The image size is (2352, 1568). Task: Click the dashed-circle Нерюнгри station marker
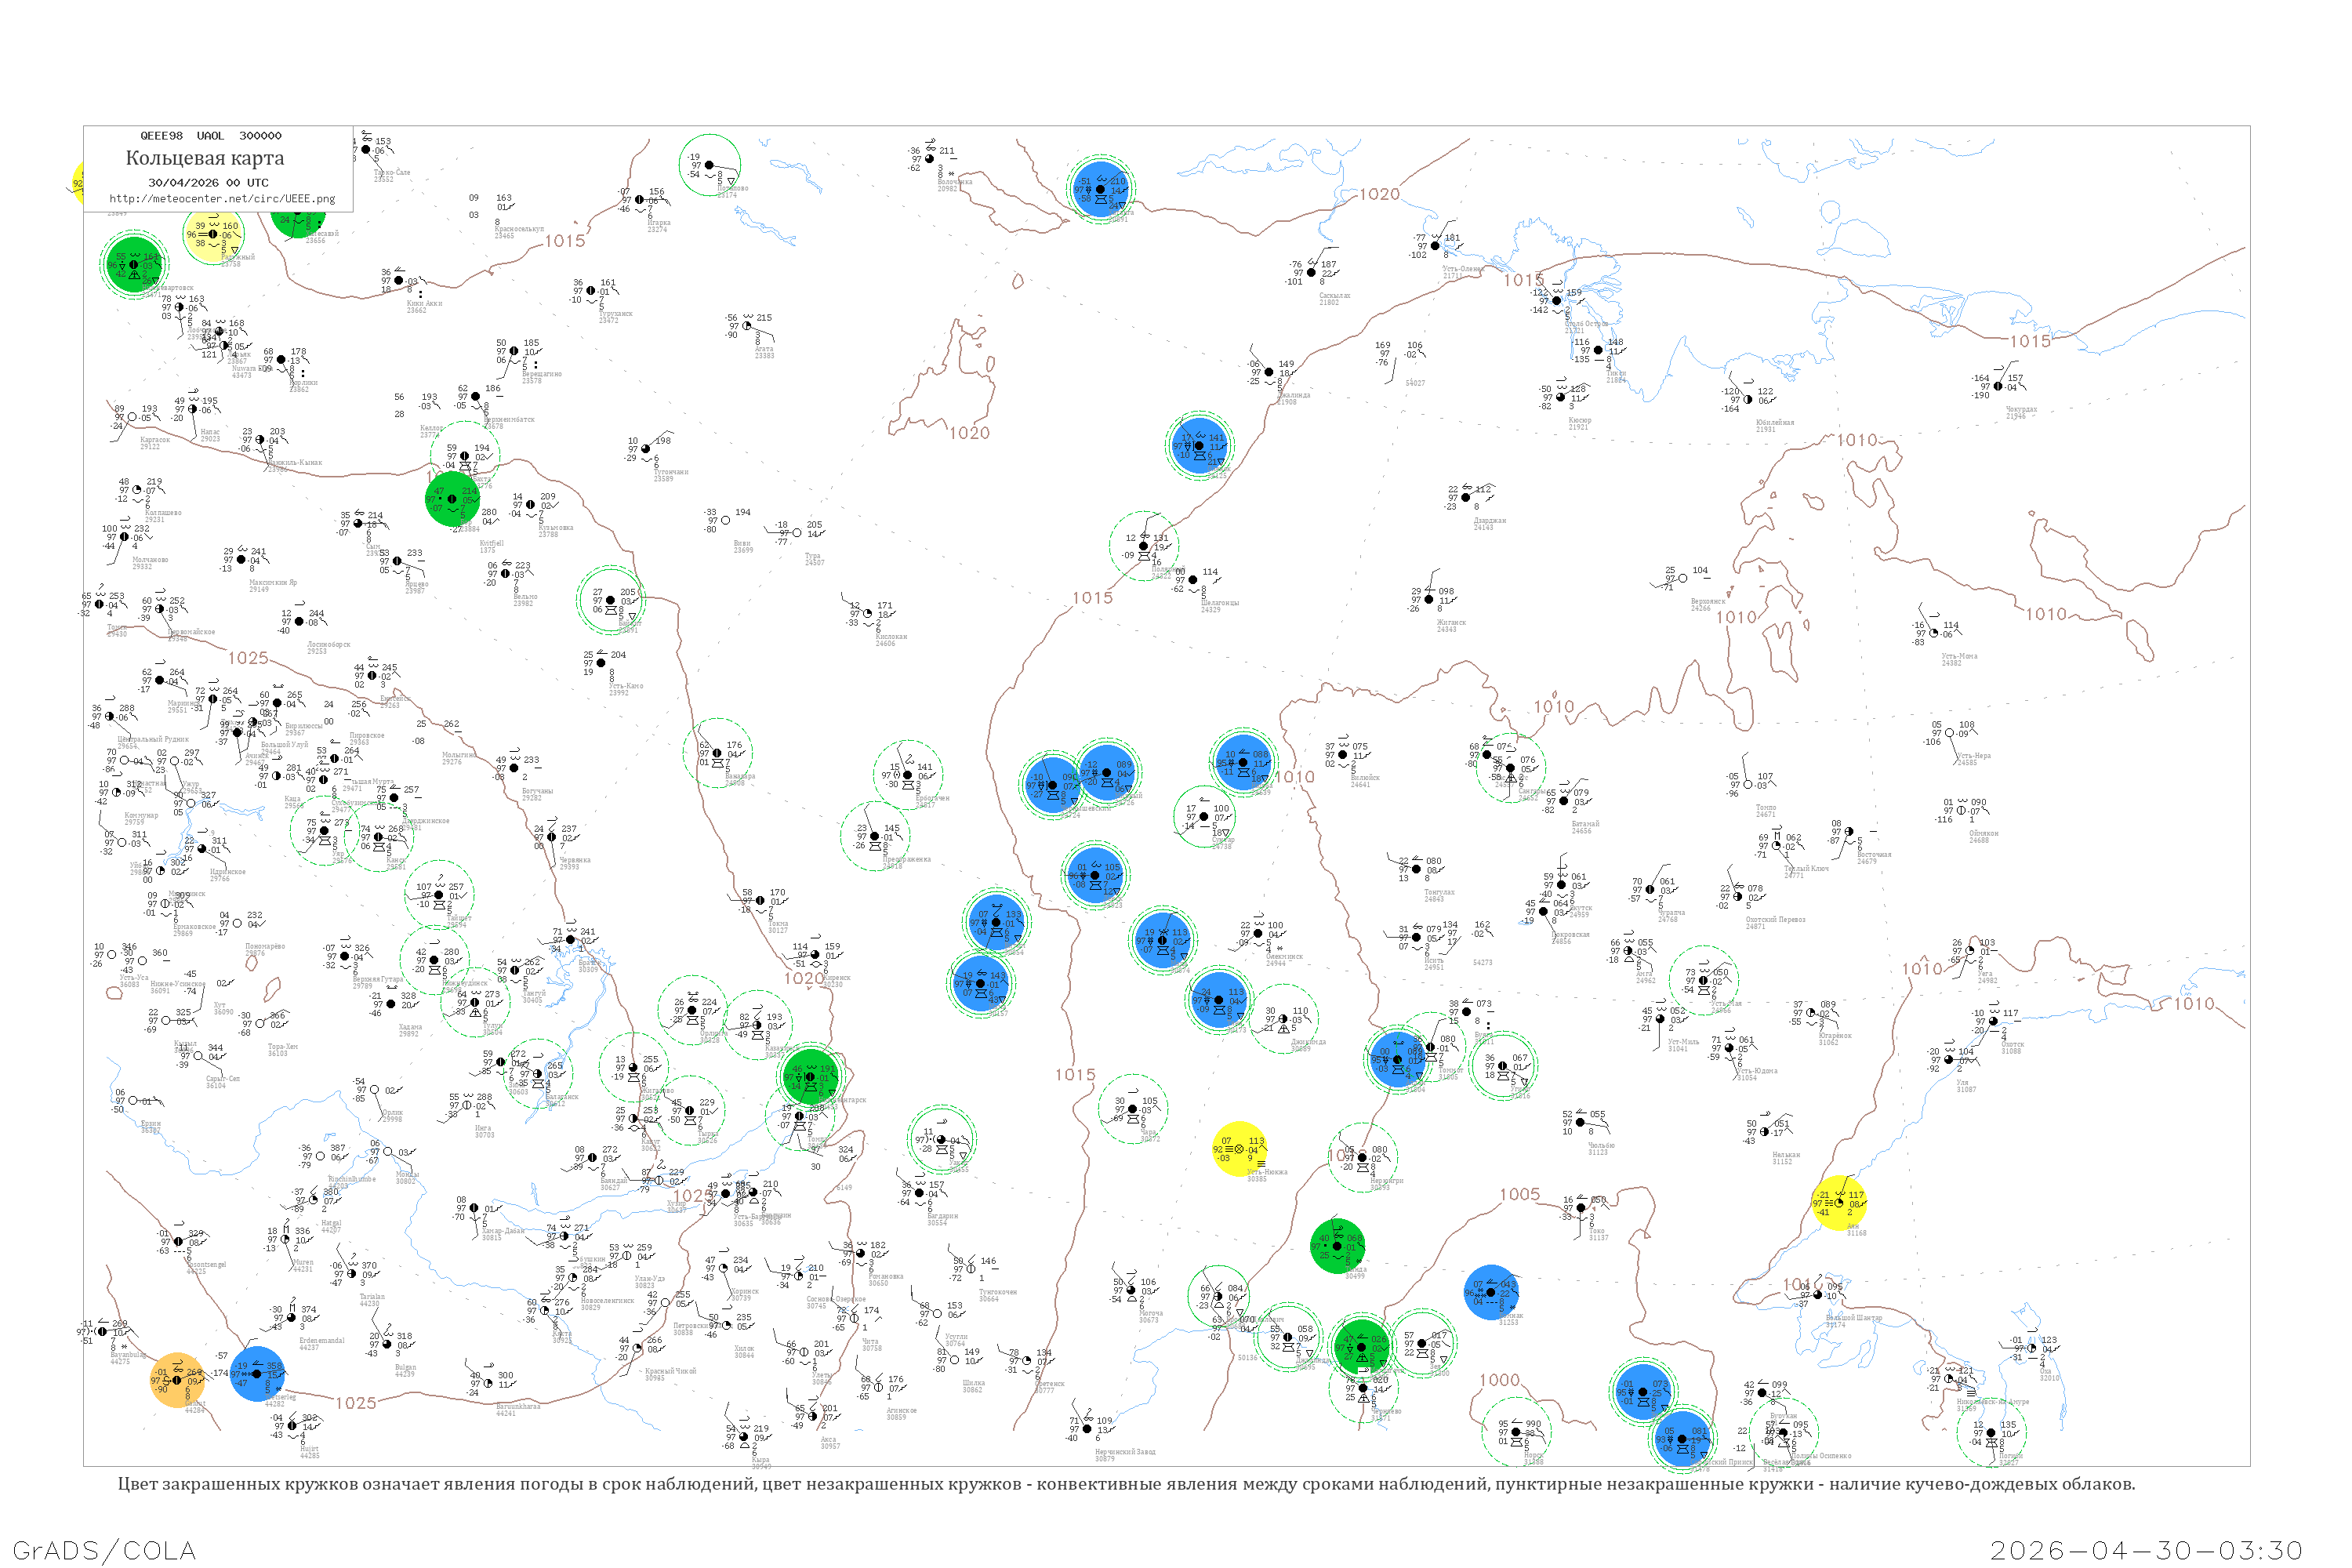1362,1158
